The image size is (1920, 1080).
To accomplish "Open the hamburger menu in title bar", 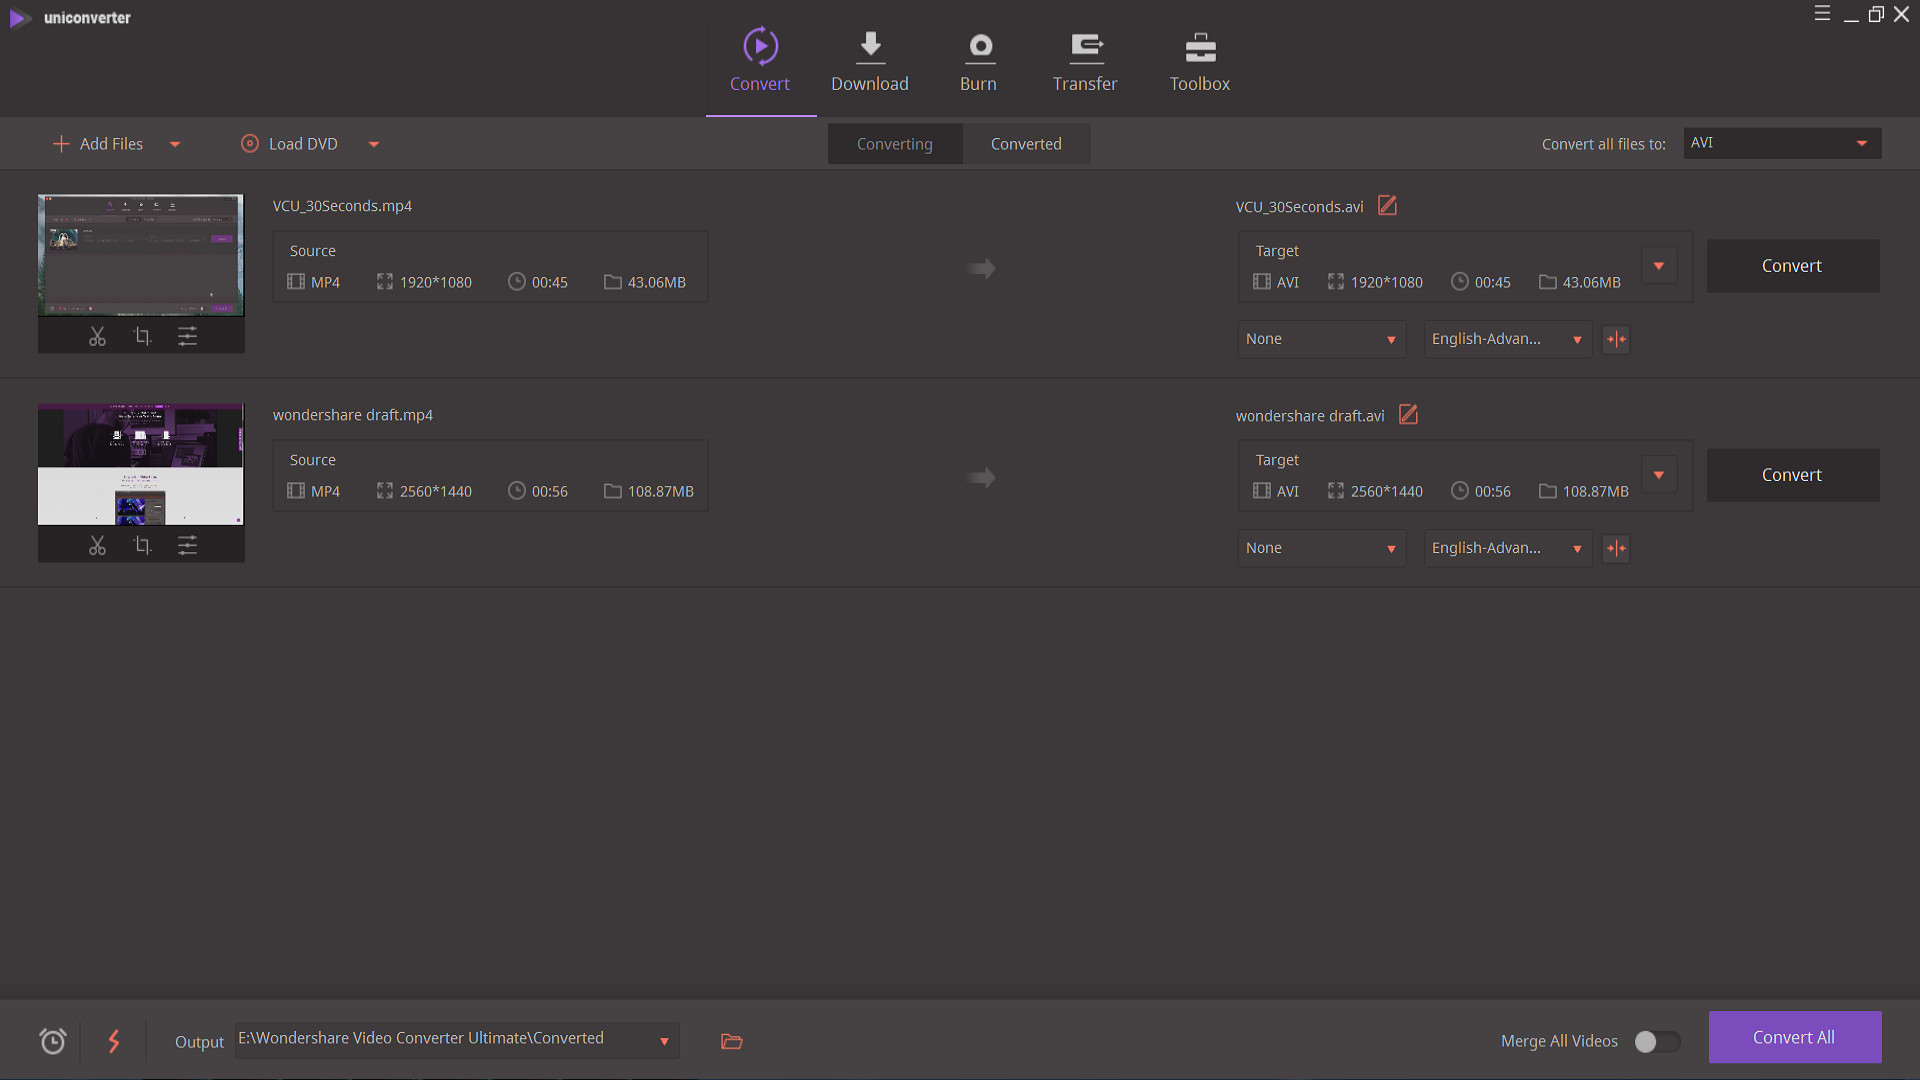I will pos(1822,14).
